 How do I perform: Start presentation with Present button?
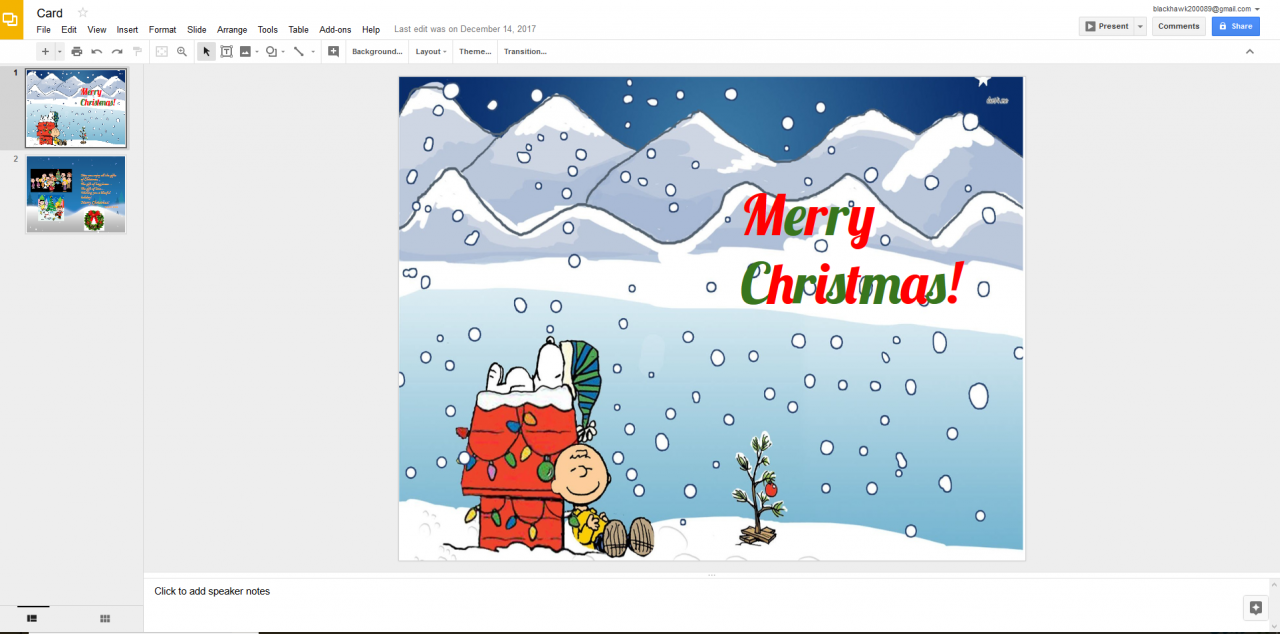[1106, 26]
